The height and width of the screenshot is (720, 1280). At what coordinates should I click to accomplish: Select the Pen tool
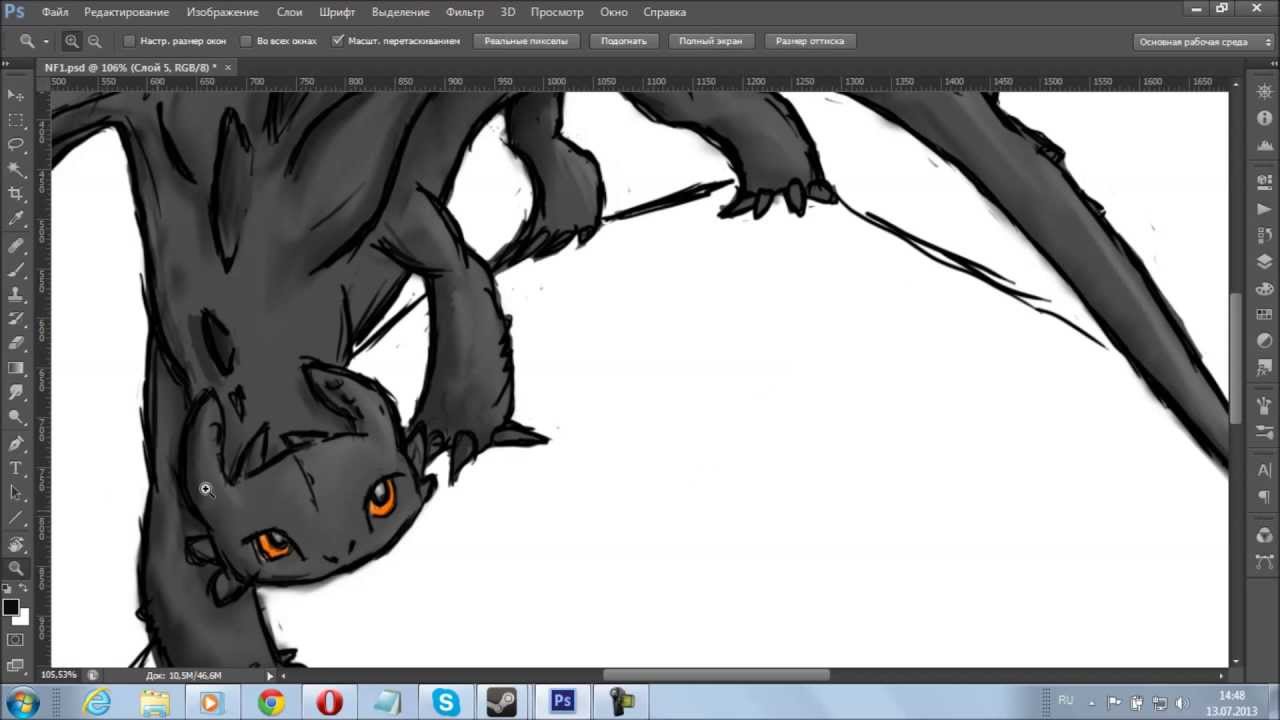pos(16,444)
